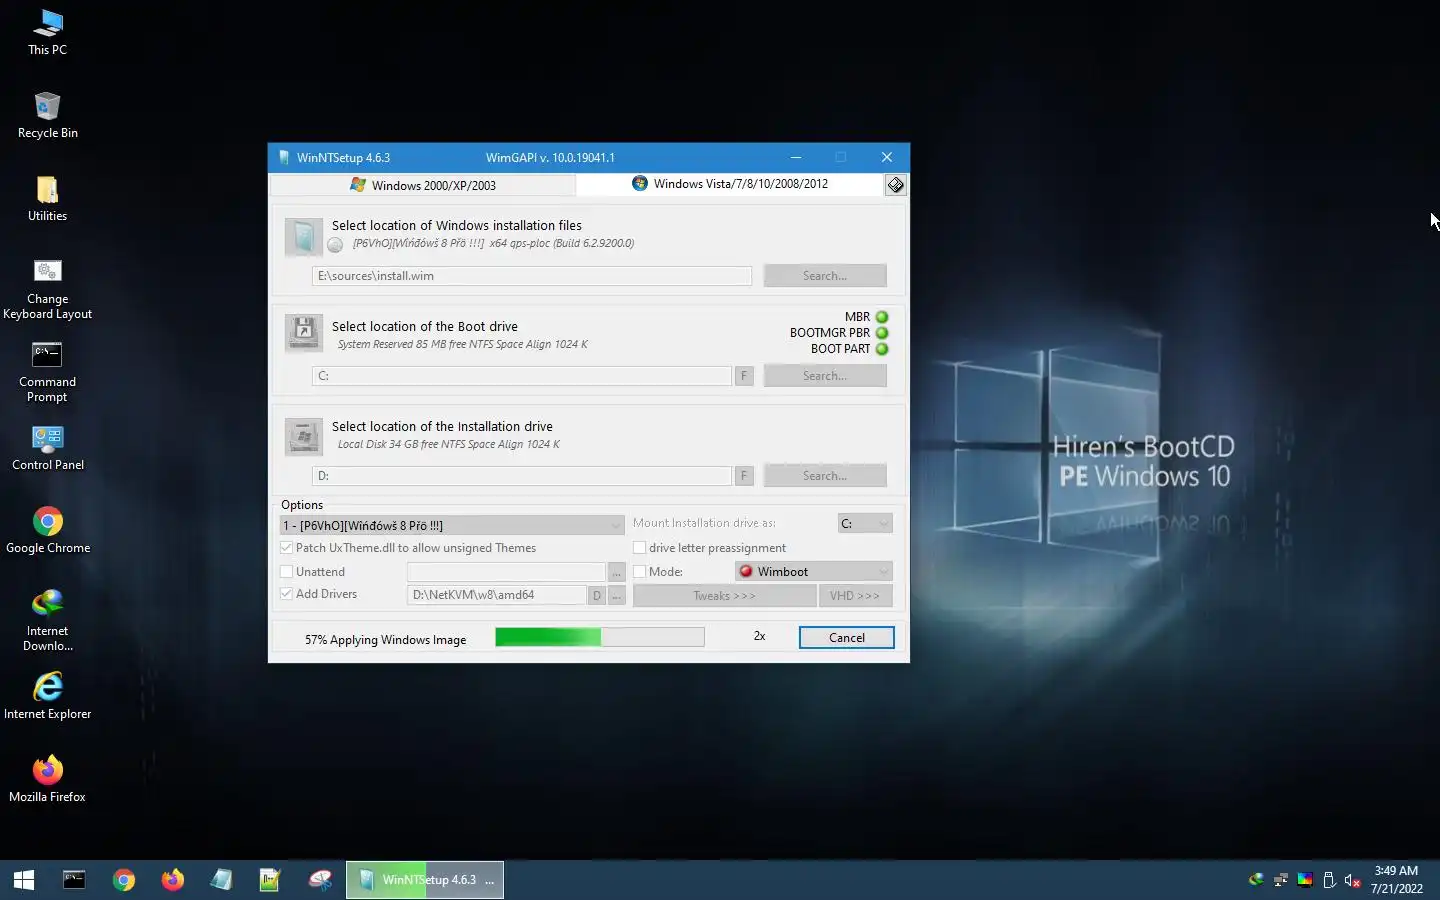Launch Mozilla Firefox from desktop
The width and height of the screenshot is (1440, 900).
point(47,780)
